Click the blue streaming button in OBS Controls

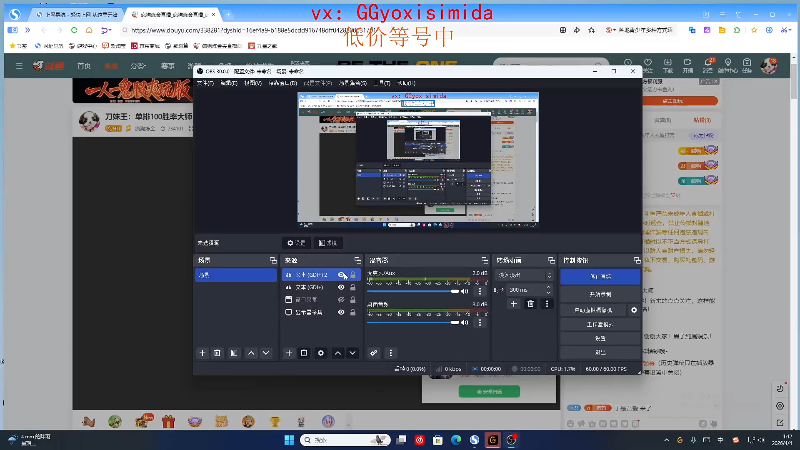point(600,277)
